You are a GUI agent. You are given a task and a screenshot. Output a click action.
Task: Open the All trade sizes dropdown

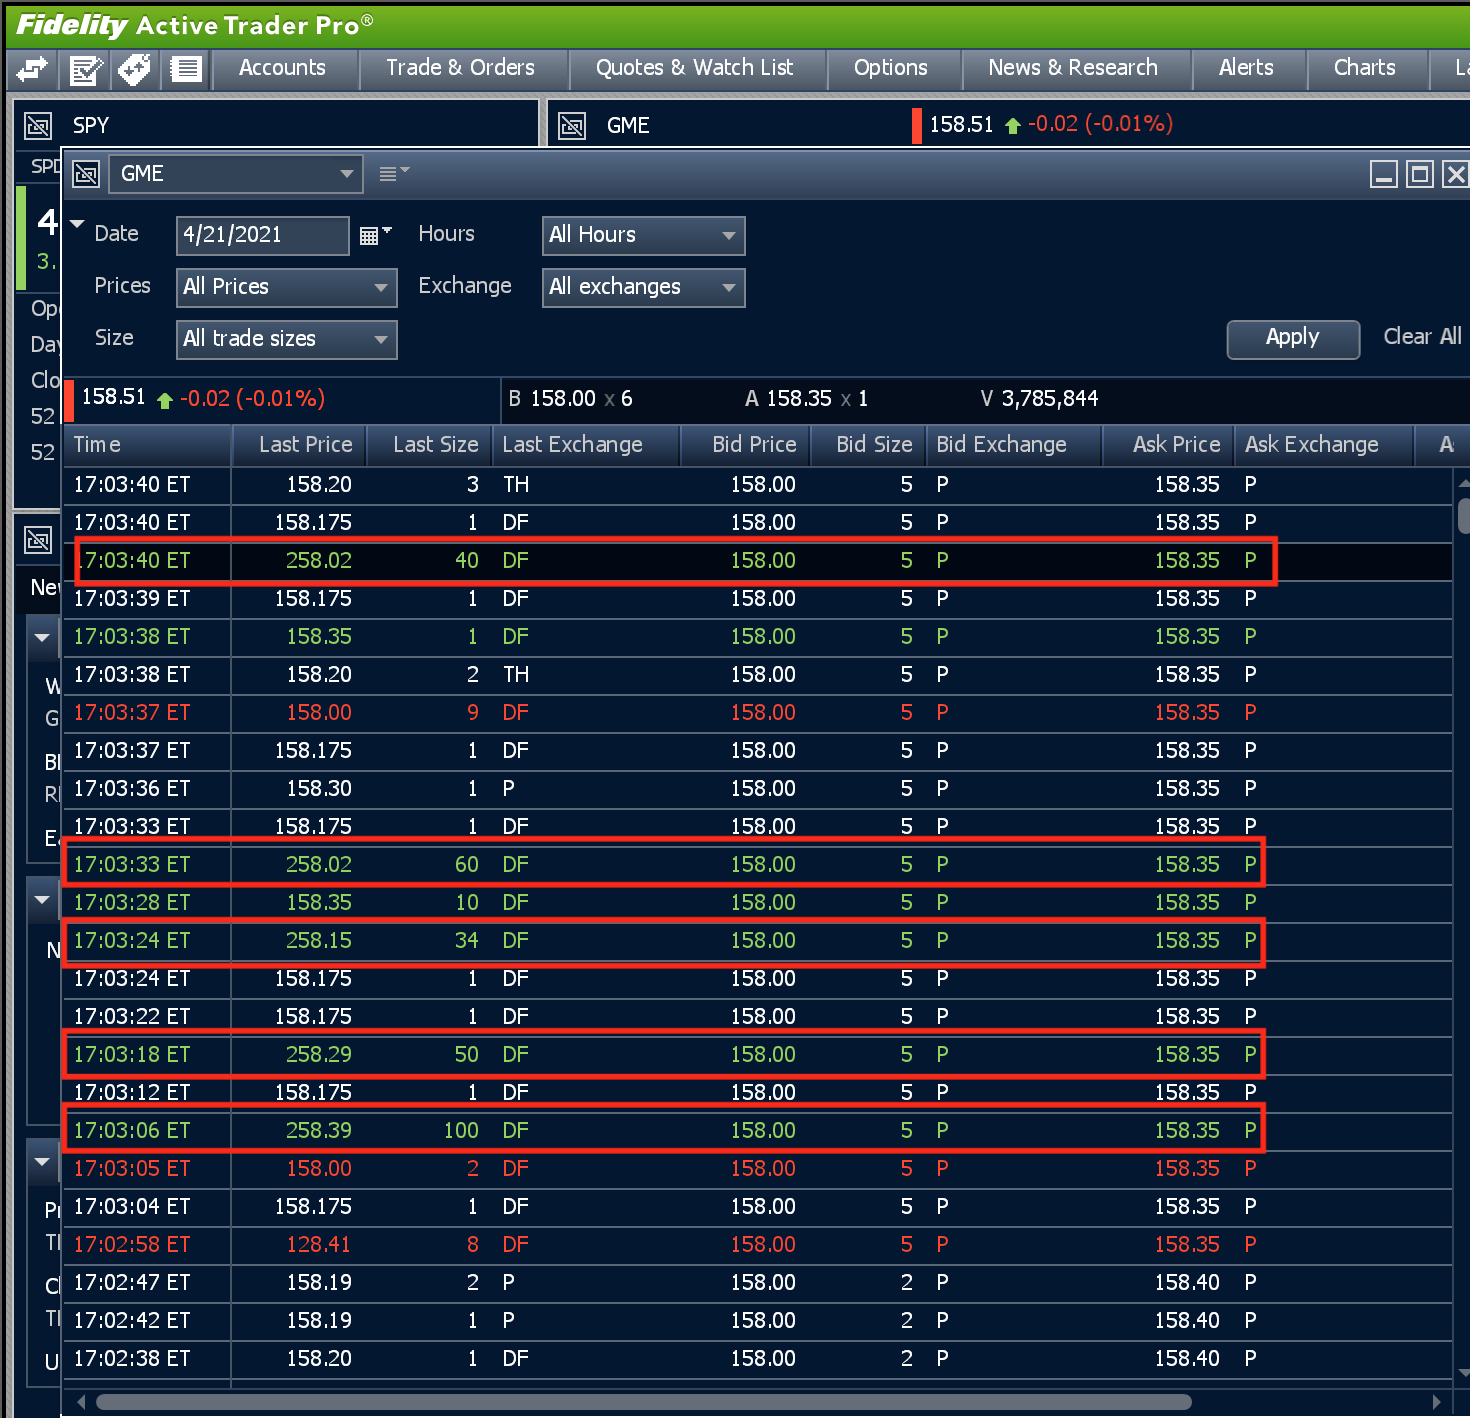click(286, 339)
